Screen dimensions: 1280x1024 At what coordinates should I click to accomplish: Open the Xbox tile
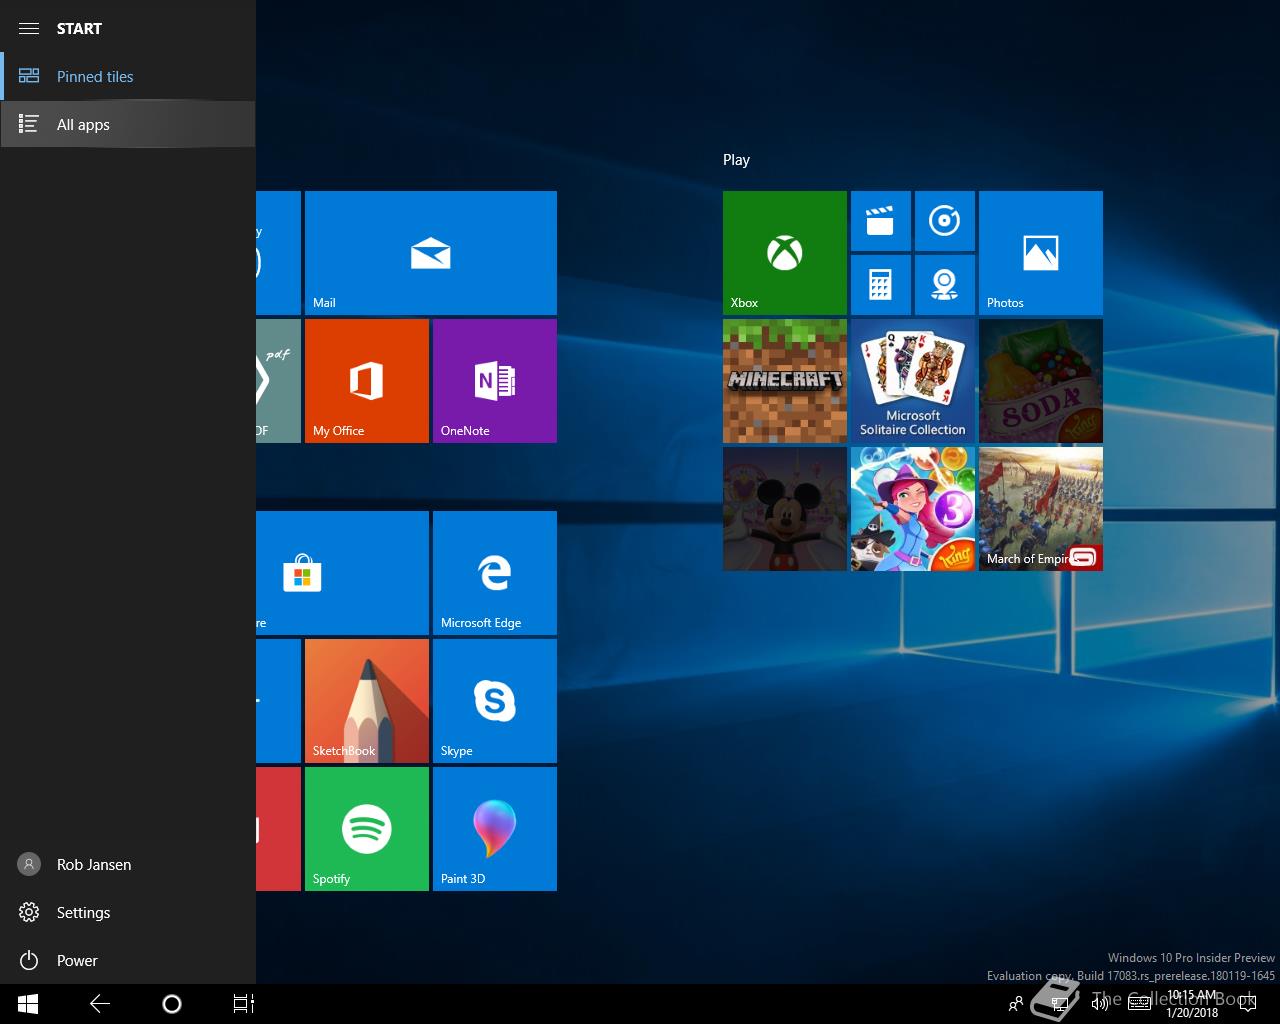click(x=785, y=253)
